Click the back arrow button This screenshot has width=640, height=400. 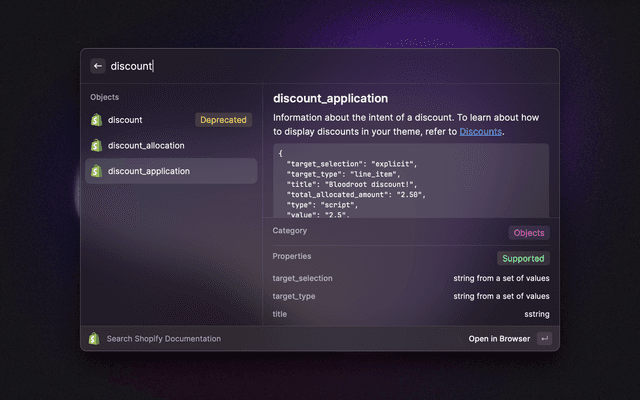pyautogui.click(x=98, y=66)
